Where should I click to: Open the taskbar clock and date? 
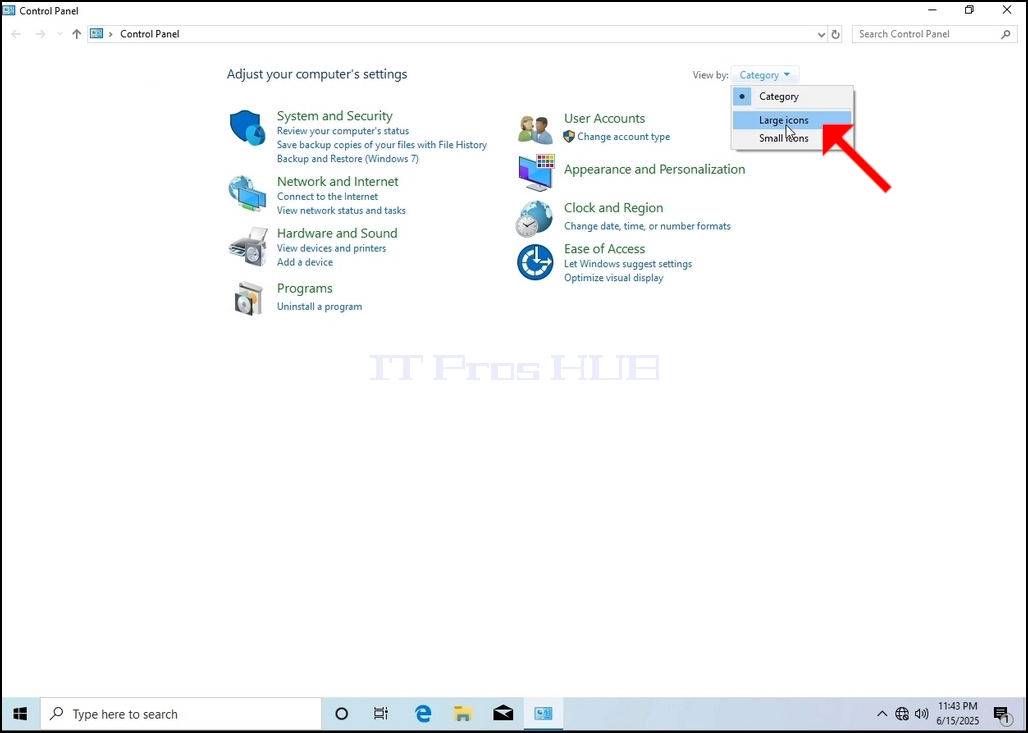click(958, 714)
